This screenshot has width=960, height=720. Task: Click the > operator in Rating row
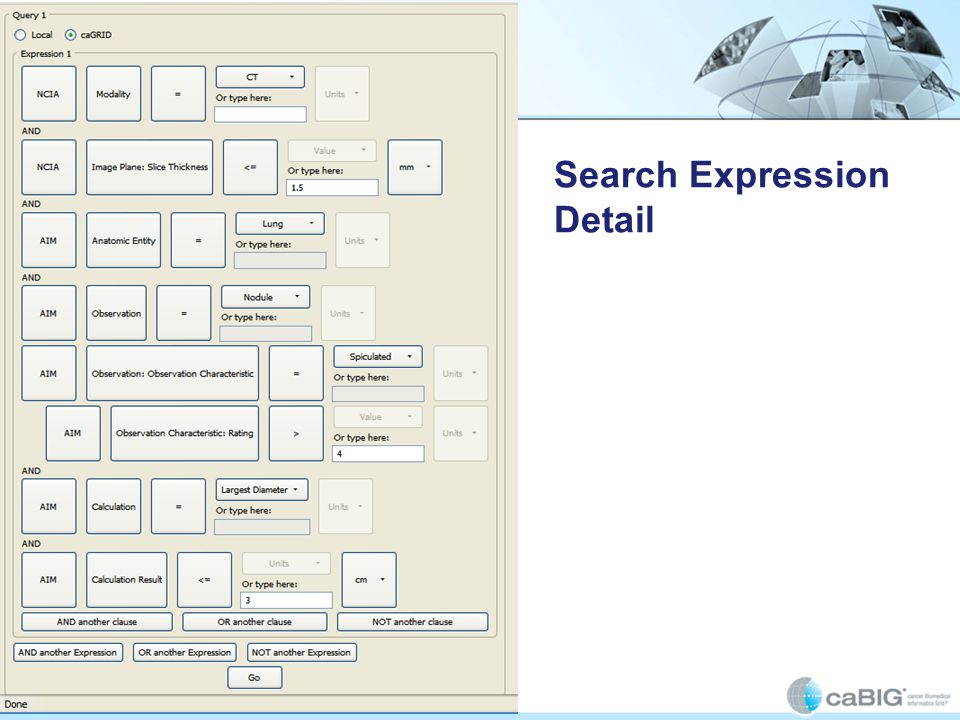[x=296, y=433]
